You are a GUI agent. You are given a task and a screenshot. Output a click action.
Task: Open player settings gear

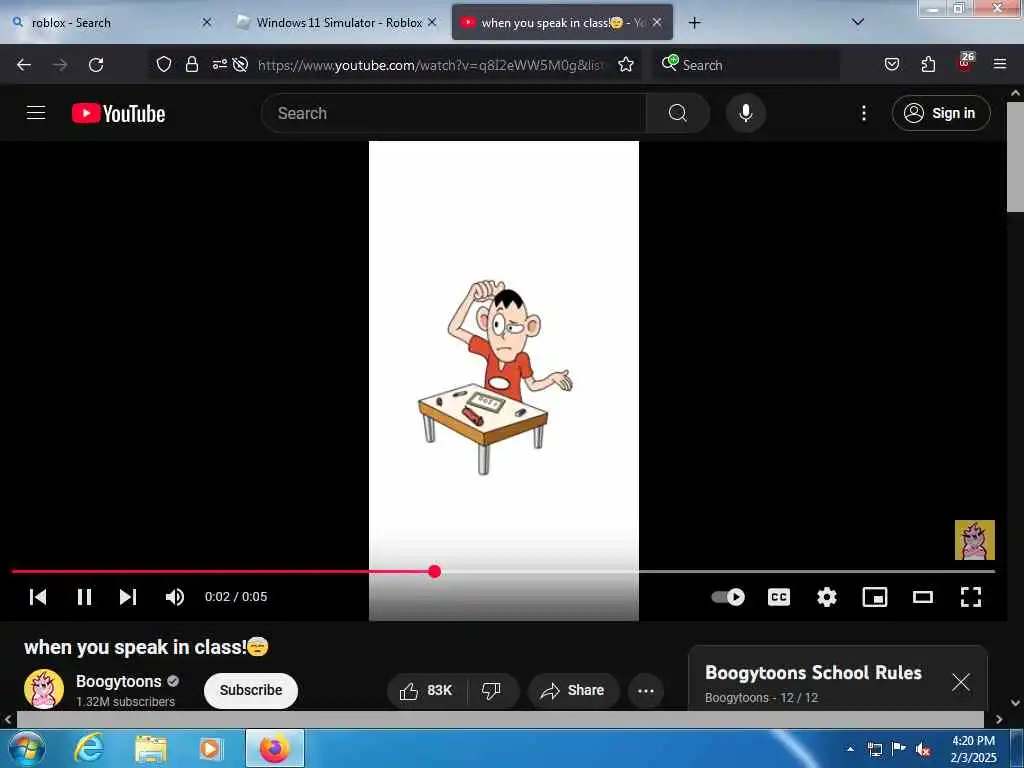[827, 597]
